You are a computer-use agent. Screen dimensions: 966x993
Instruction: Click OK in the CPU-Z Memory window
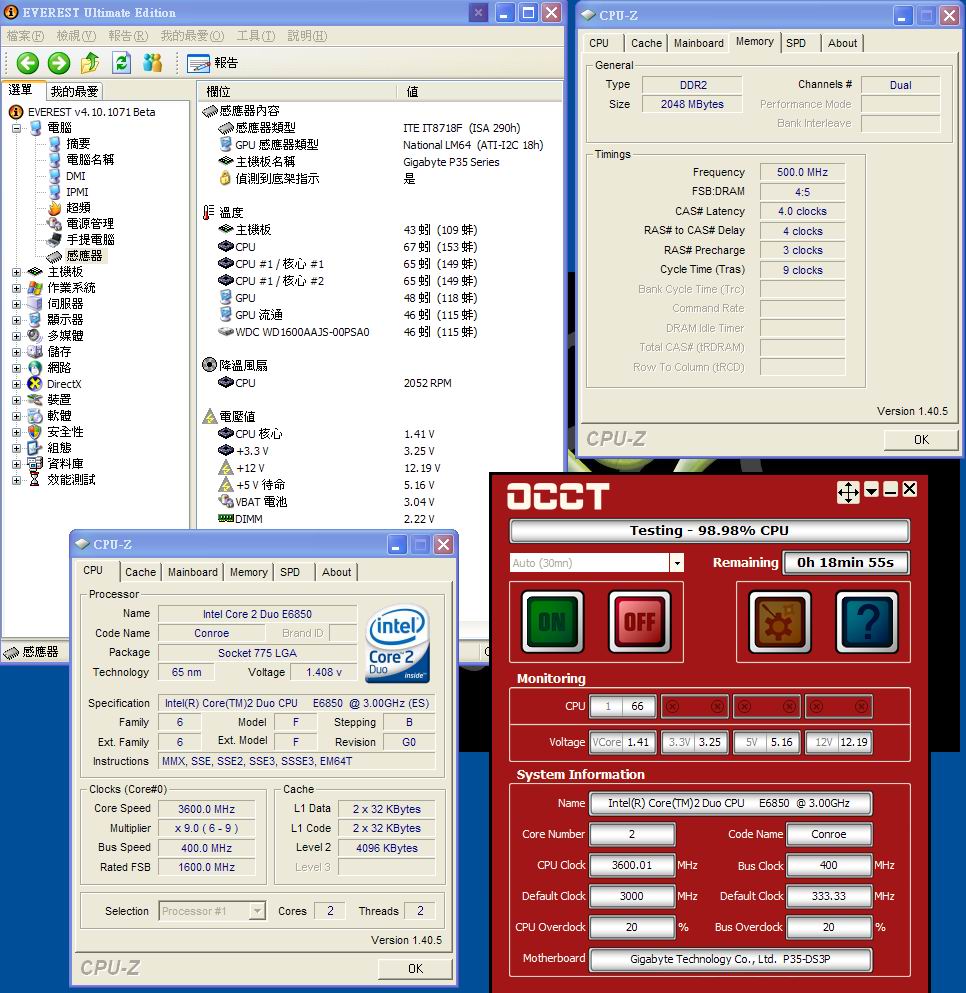pyautogui.click(x=921, y=439)
